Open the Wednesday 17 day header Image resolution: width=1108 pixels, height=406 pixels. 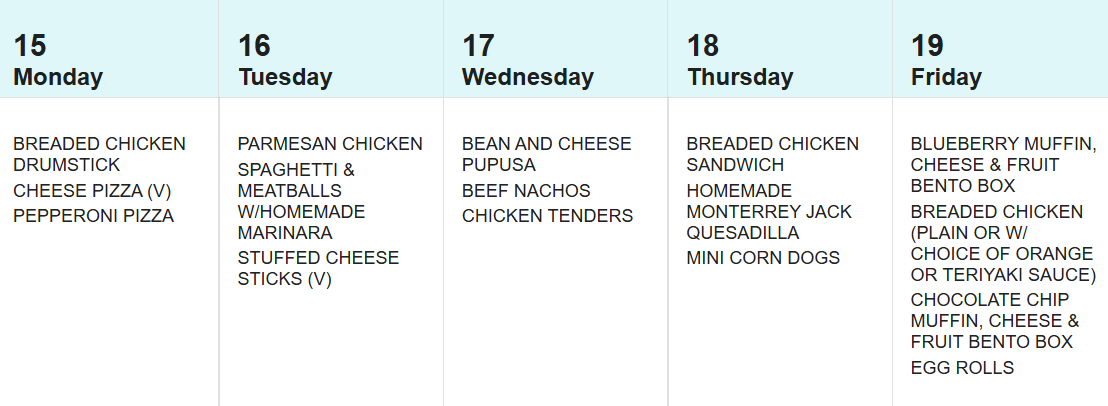pyautogui.click(x=527, y=61)
